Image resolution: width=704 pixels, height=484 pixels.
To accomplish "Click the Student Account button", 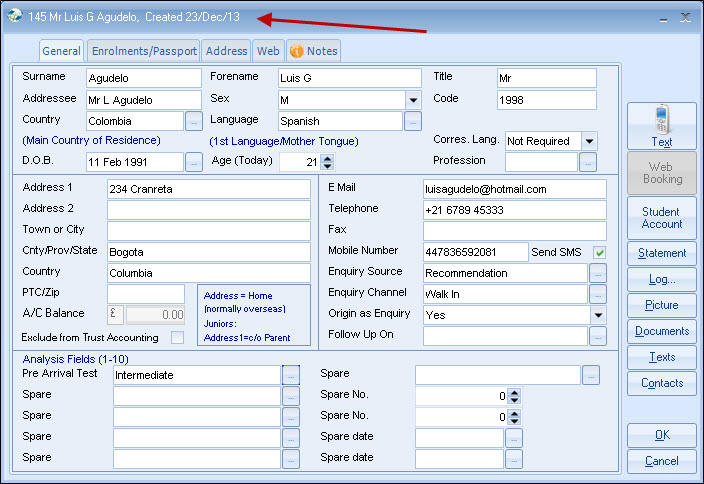I will coord(661,218).
